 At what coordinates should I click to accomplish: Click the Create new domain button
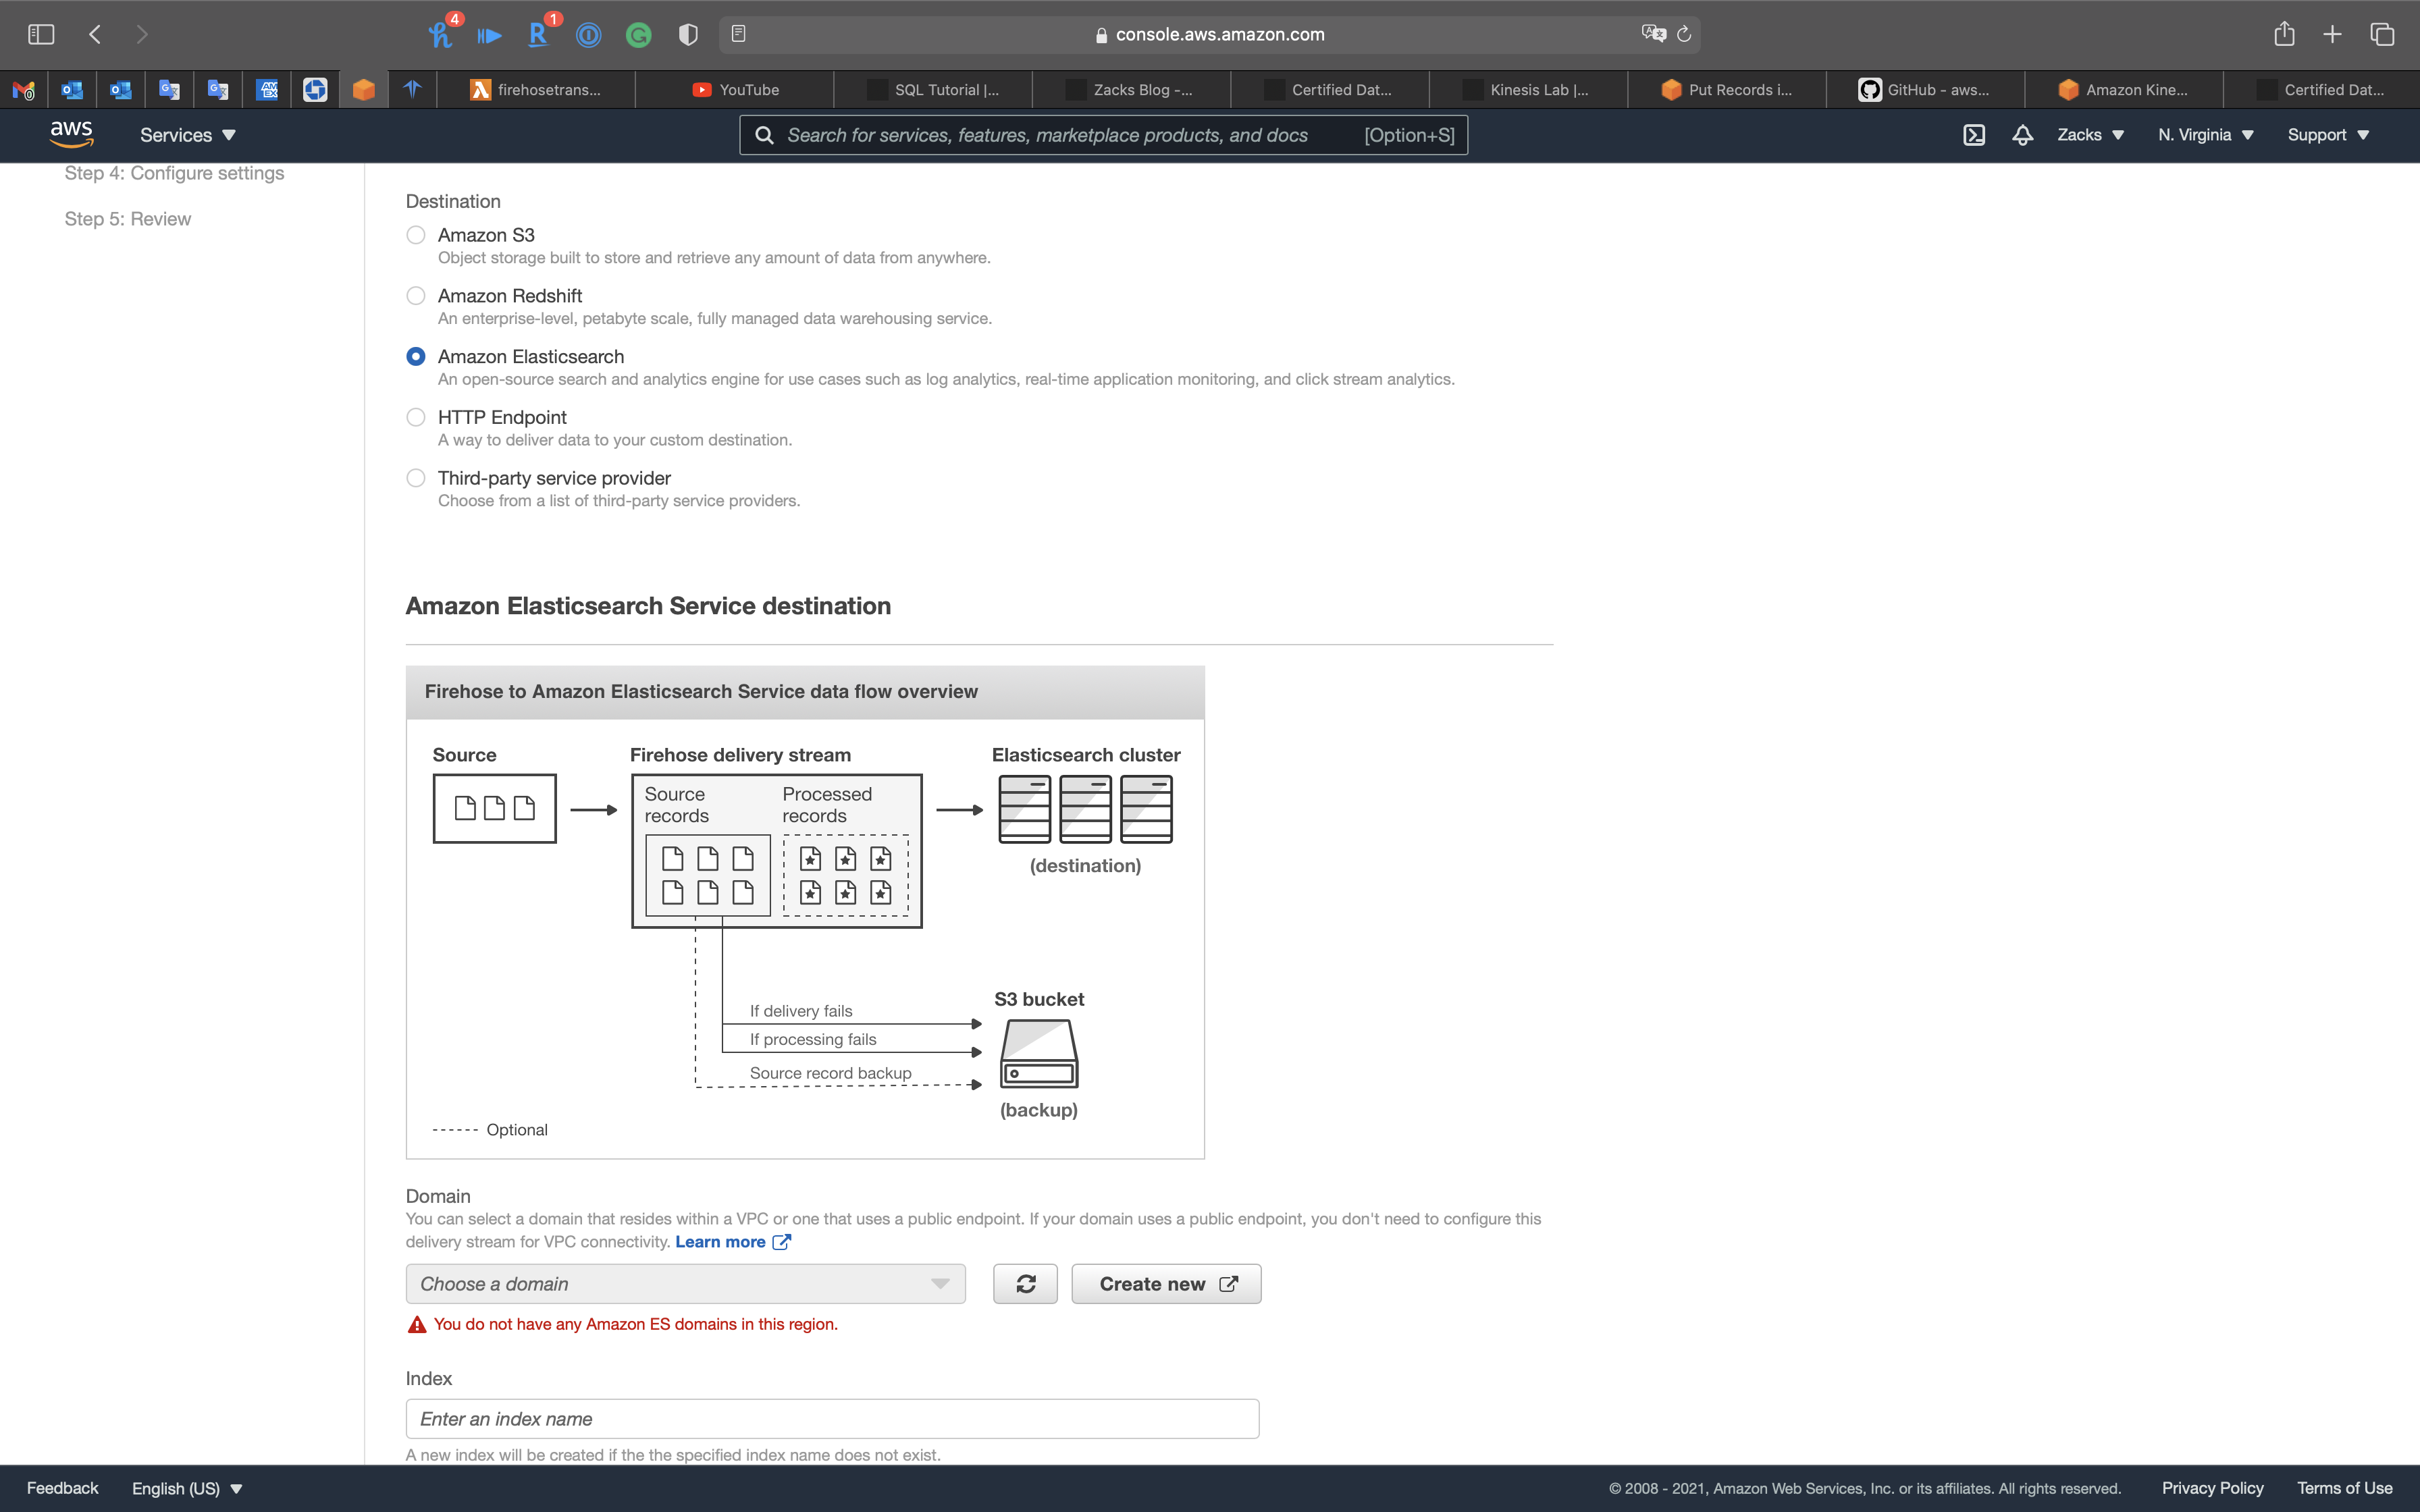(1166, 1284)
